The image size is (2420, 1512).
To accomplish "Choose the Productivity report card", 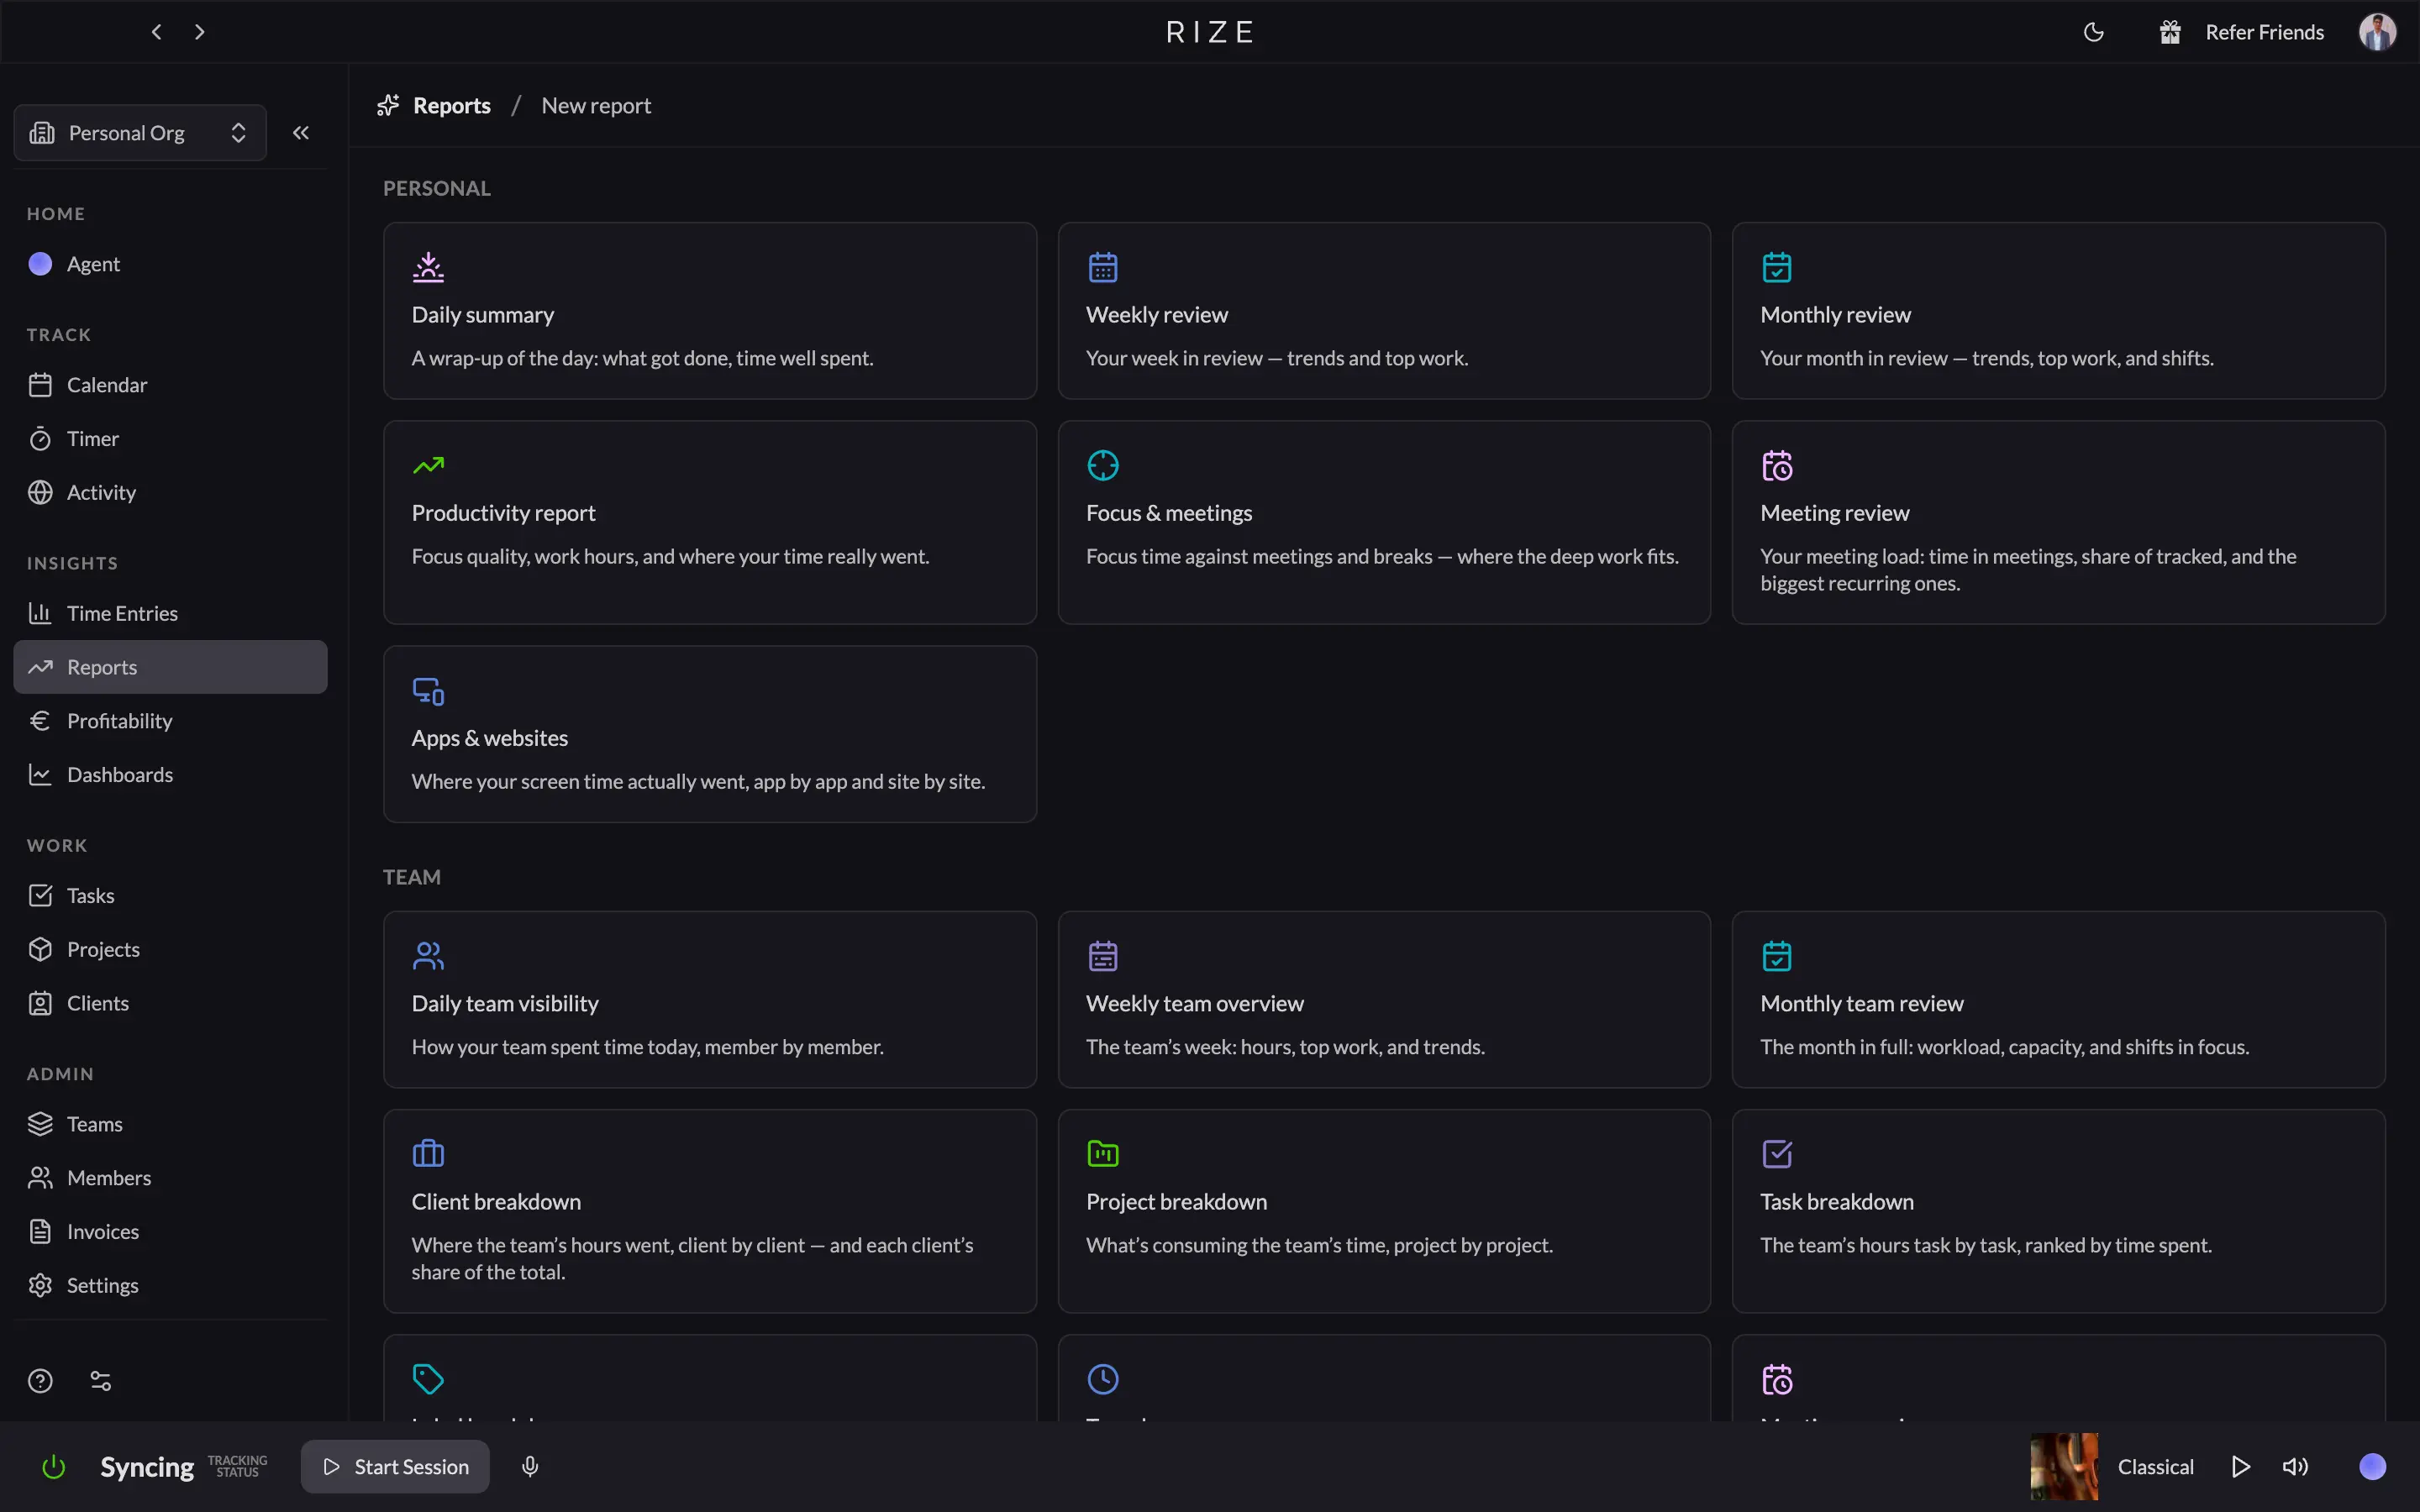I will [710, 523].
